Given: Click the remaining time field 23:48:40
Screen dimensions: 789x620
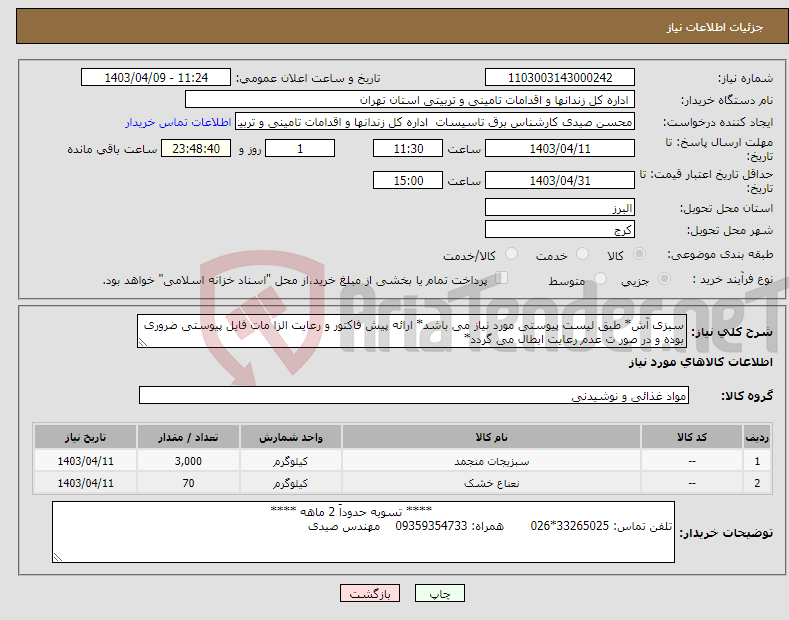Looking at the screenshot, I should pyautogui.click(x=196, y=148).
